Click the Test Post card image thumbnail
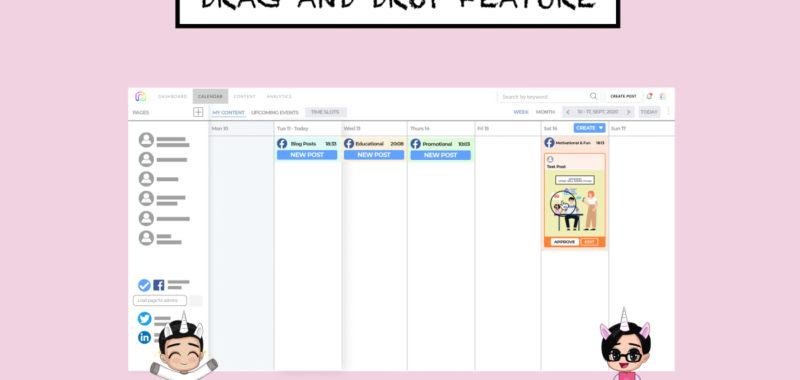The width and height of the screenshot is (800, 380). (x=574, y=204)
